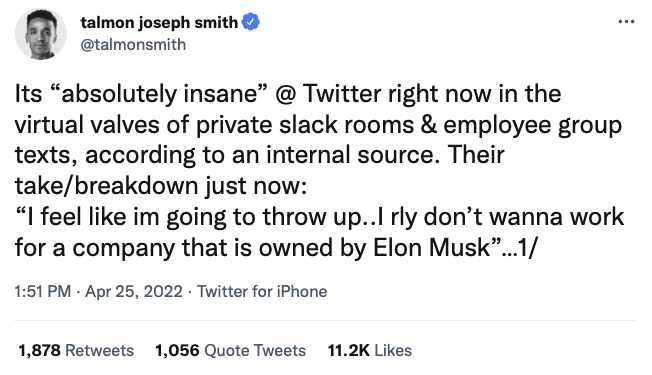Select the Apr 25, 2022 date
This screenshot has width=652, height=375.
(x=134, y=291)
